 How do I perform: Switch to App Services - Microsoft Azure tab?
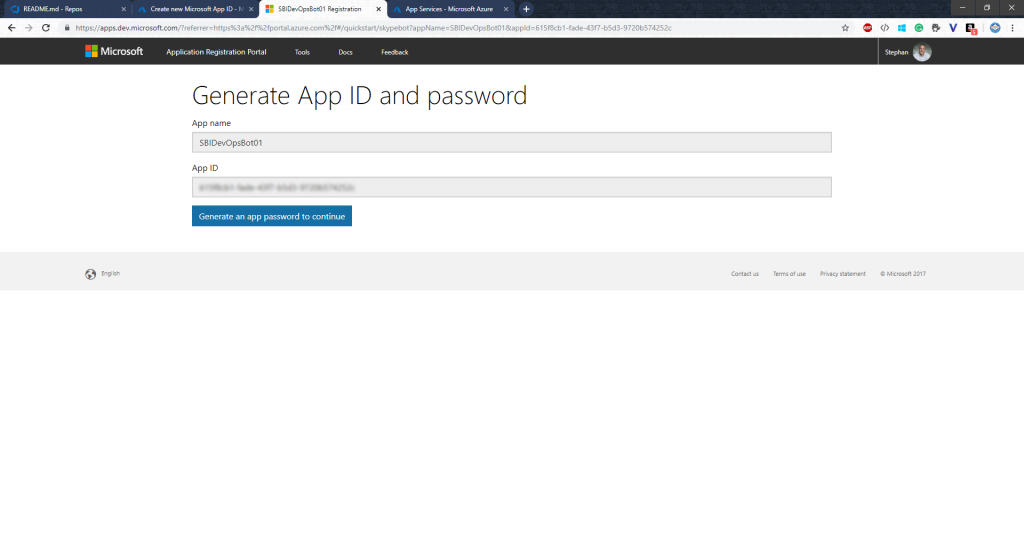click(x=449, y=9)
